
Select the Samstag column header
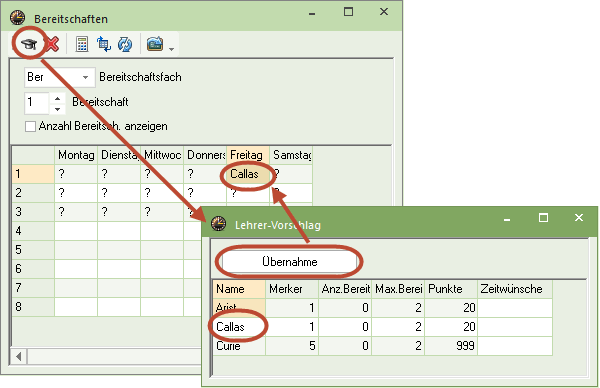coord(291,155)
